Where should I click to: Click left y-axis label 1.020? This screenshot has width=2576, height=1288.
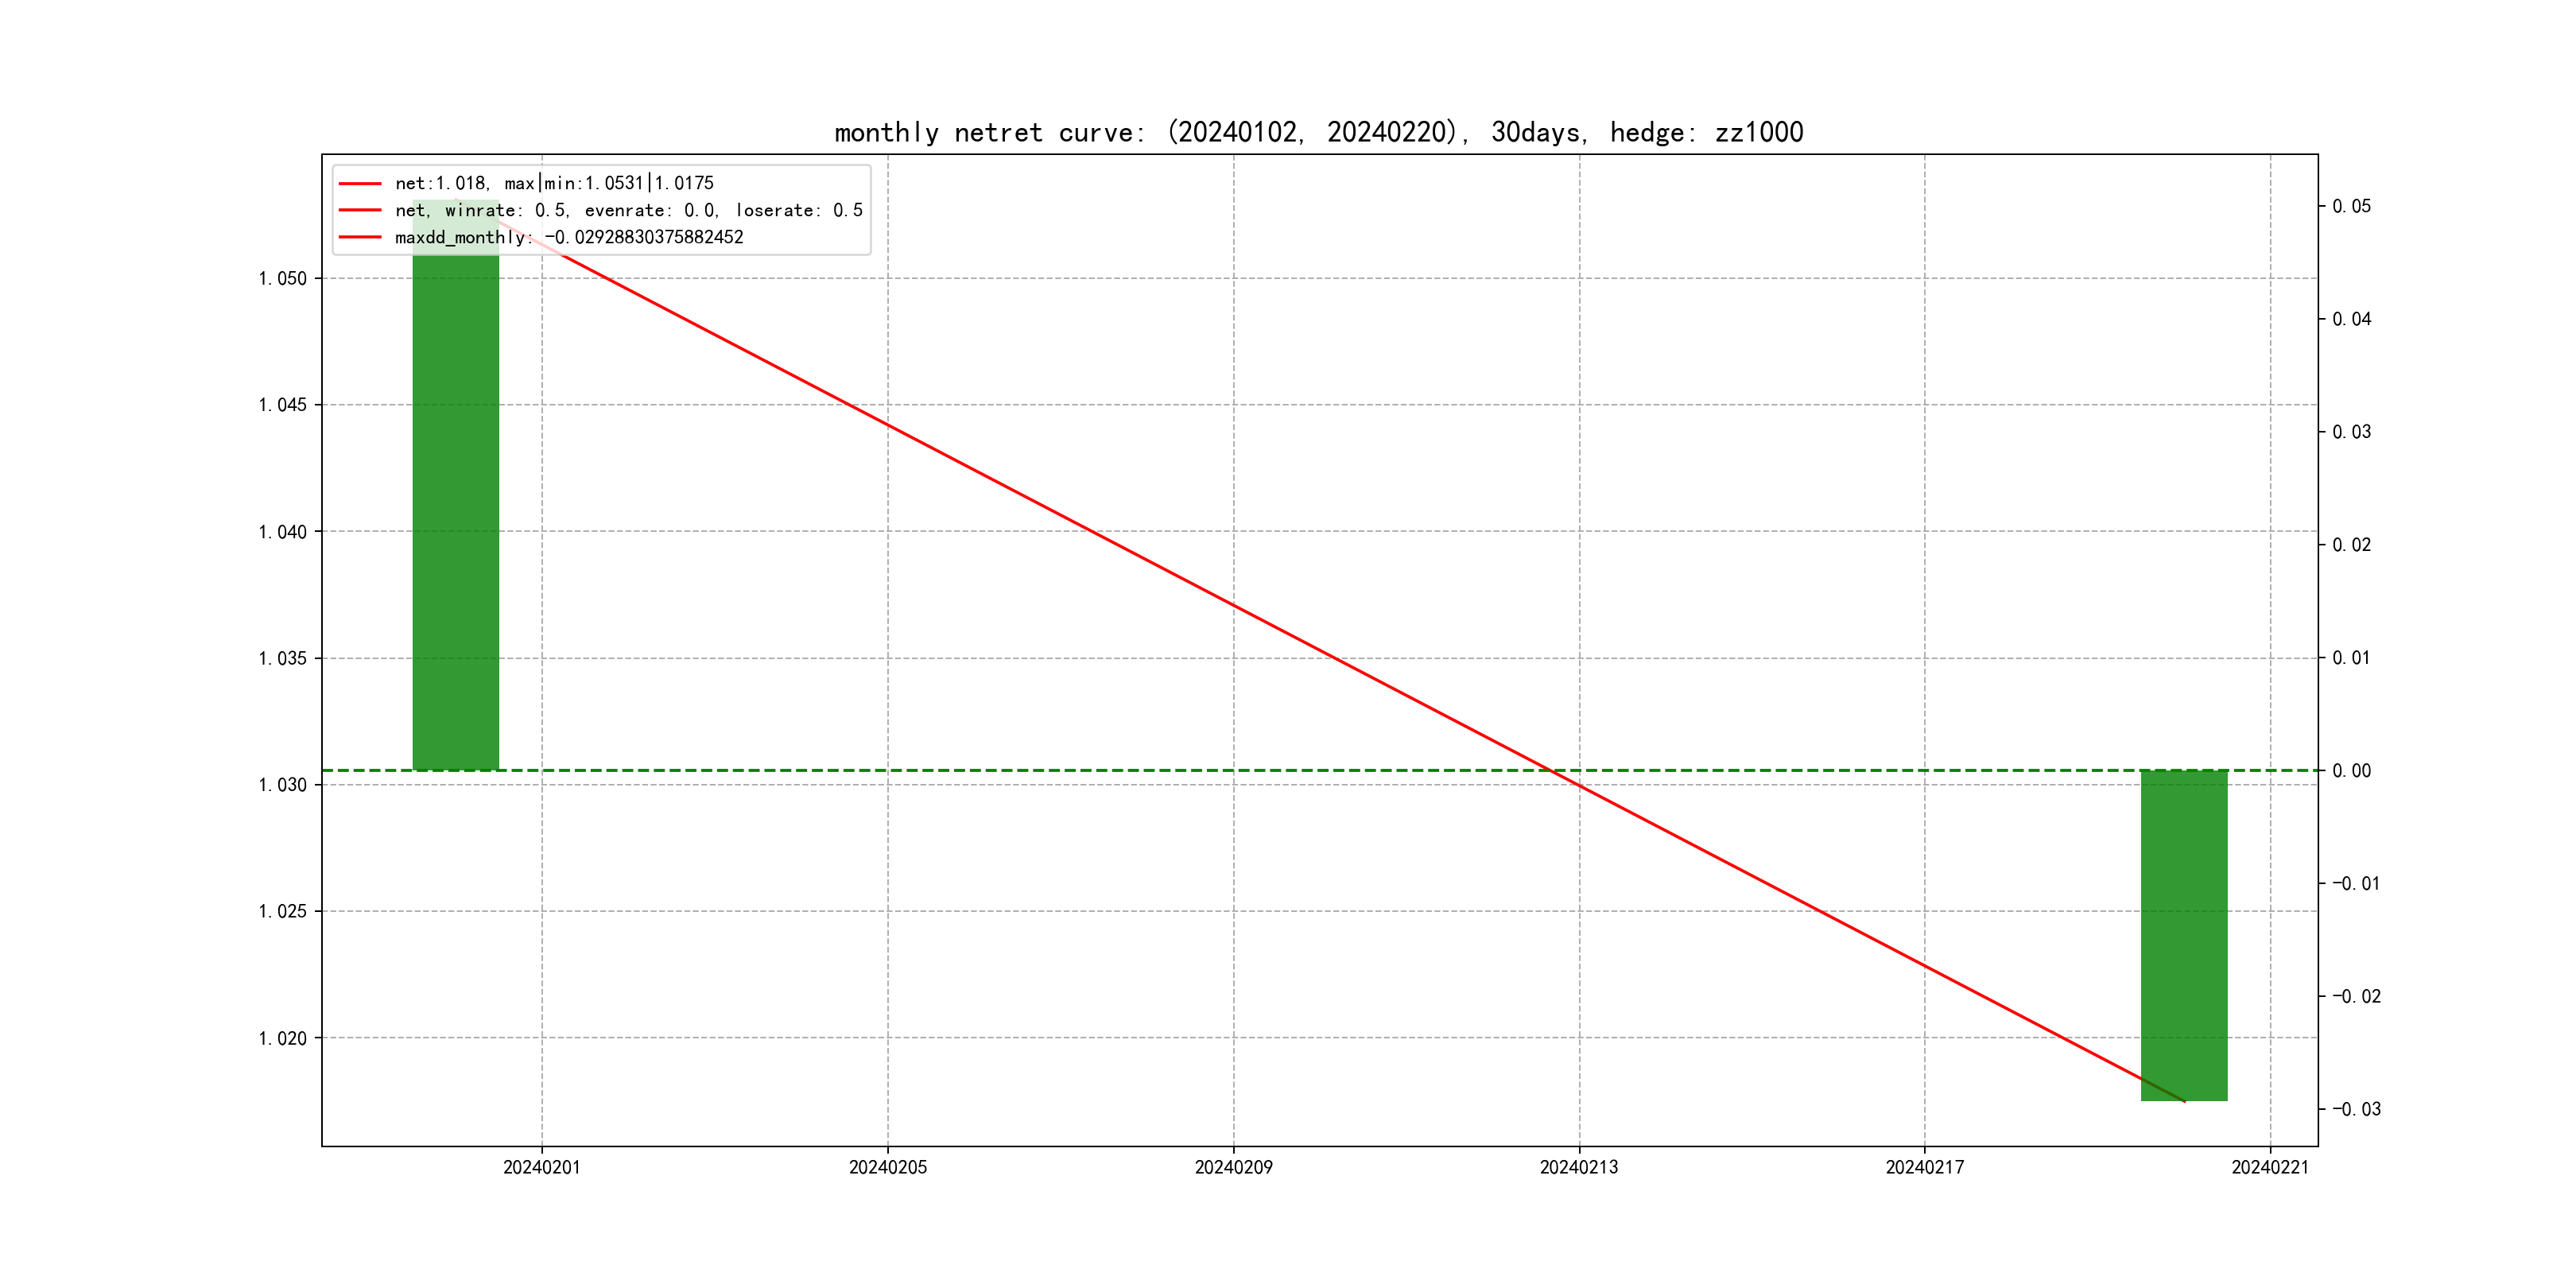[x=282, y=1038]
